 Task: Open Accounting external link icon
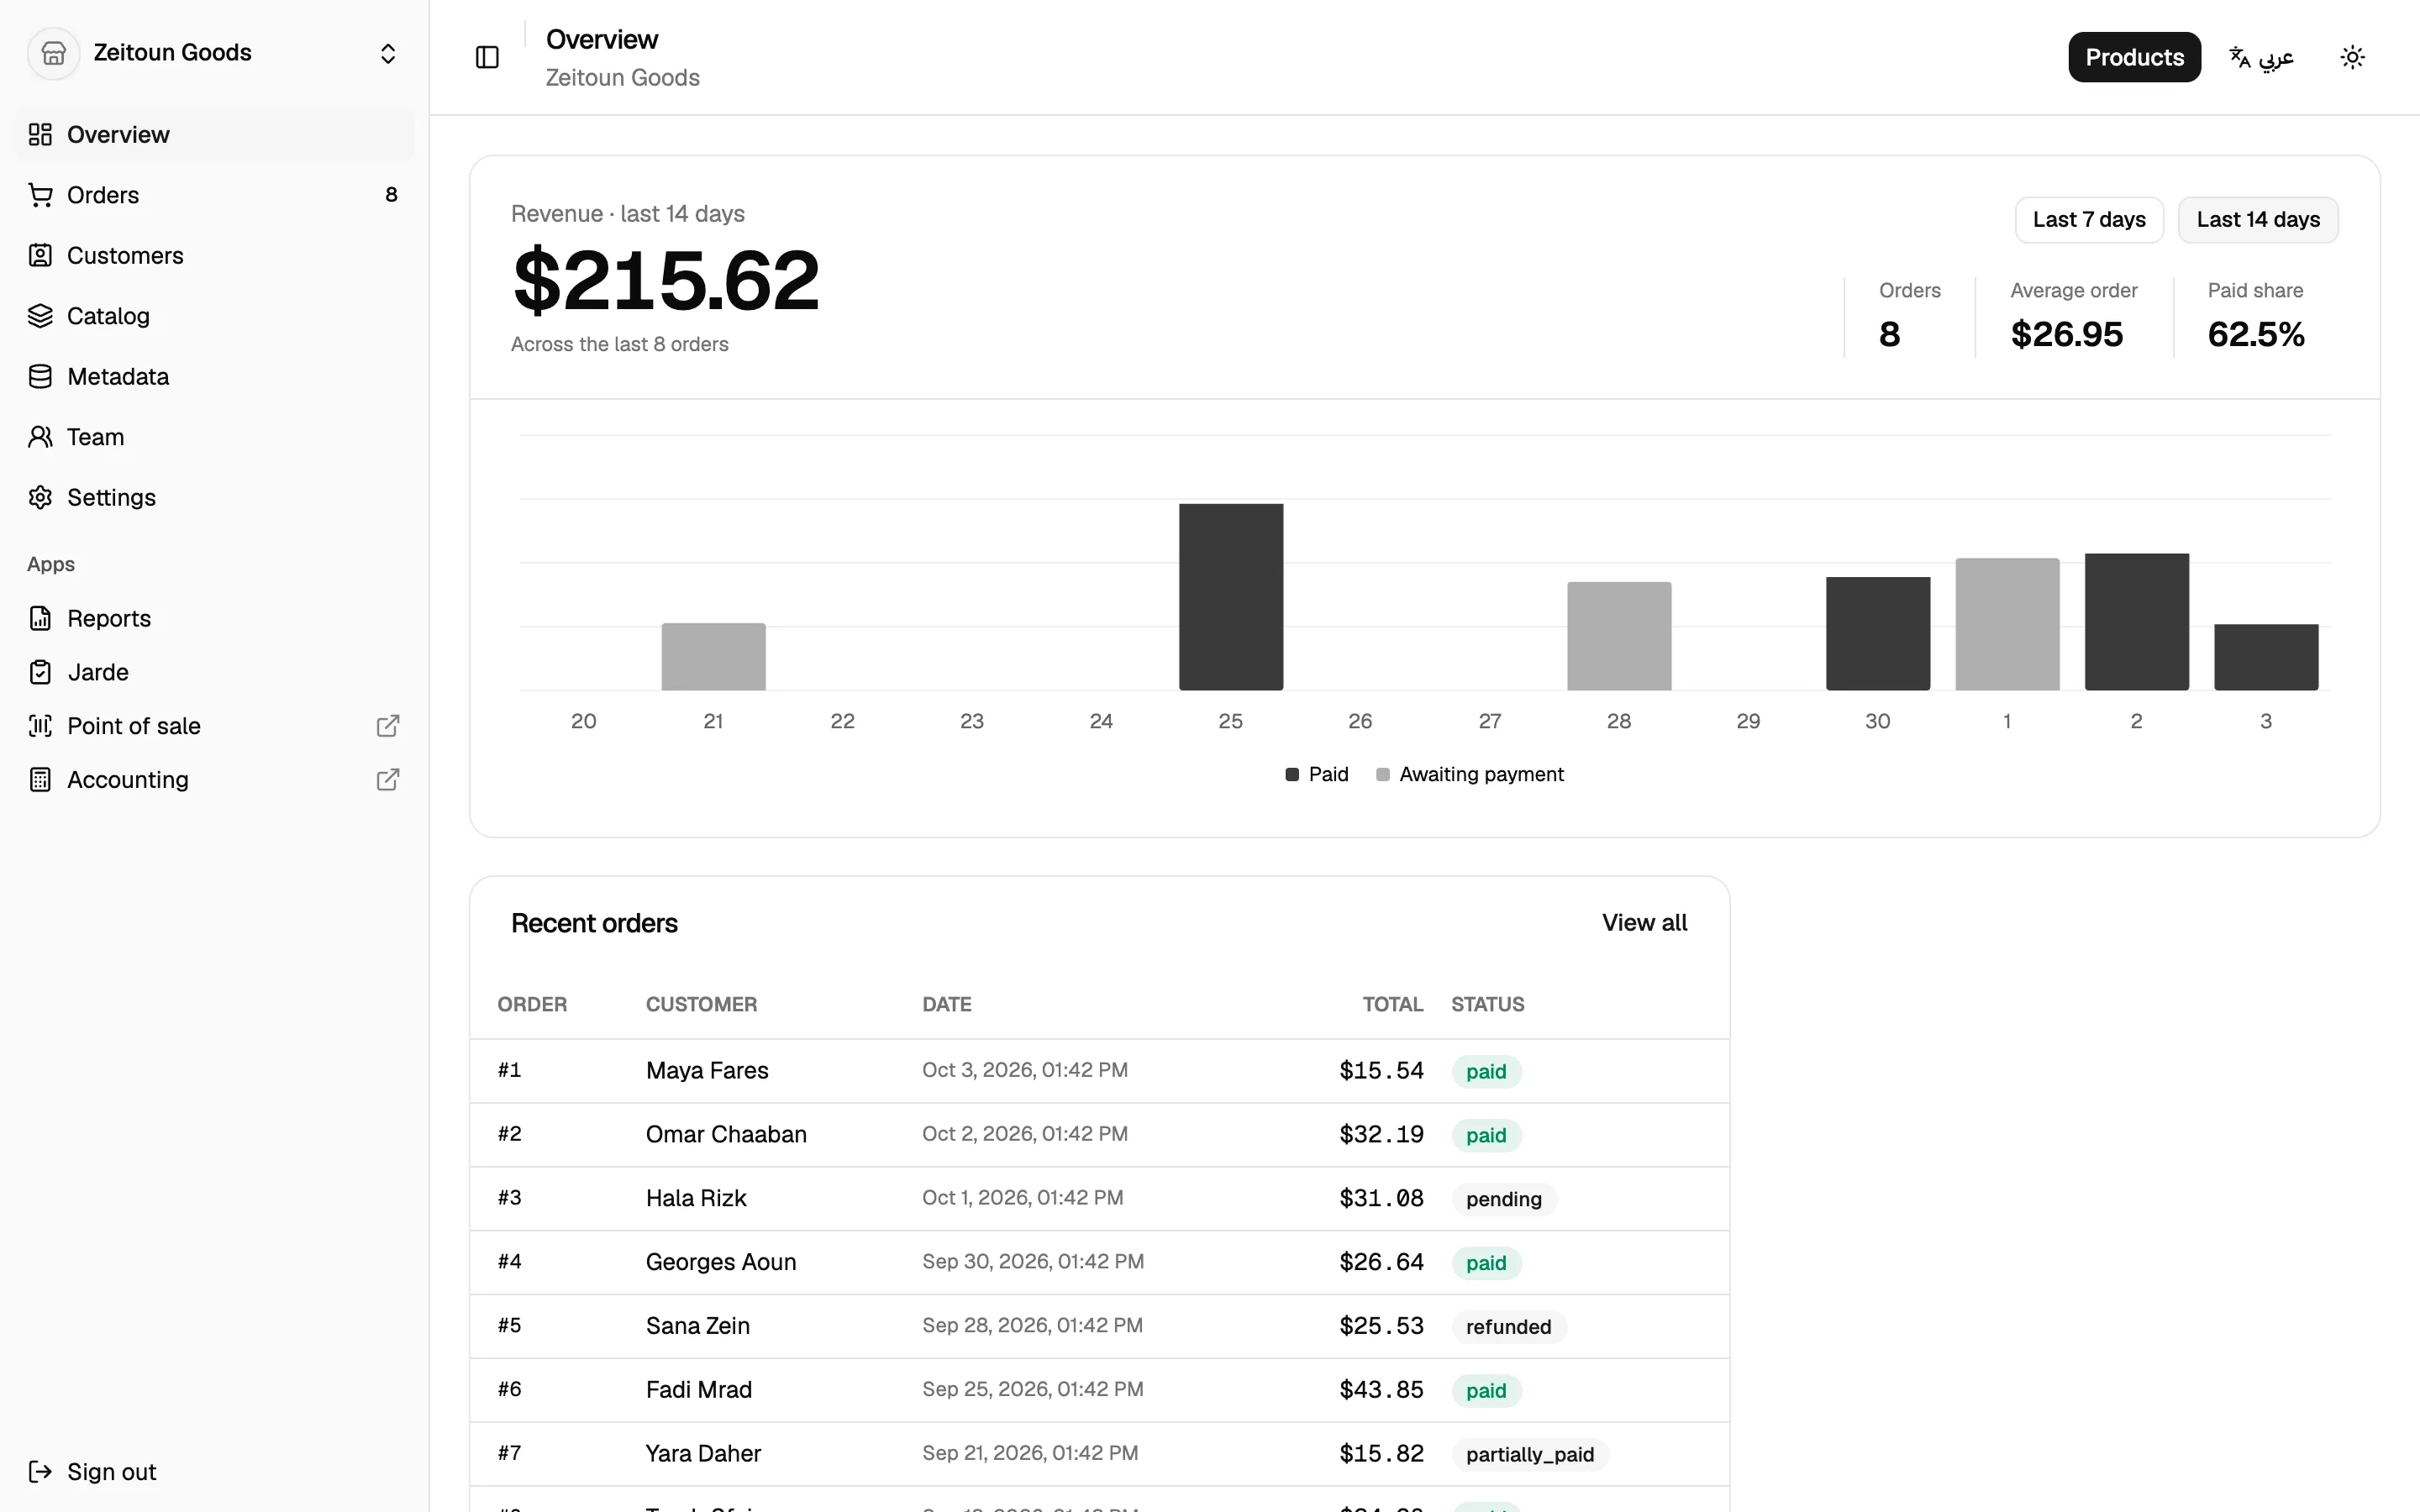pos(388,780)
